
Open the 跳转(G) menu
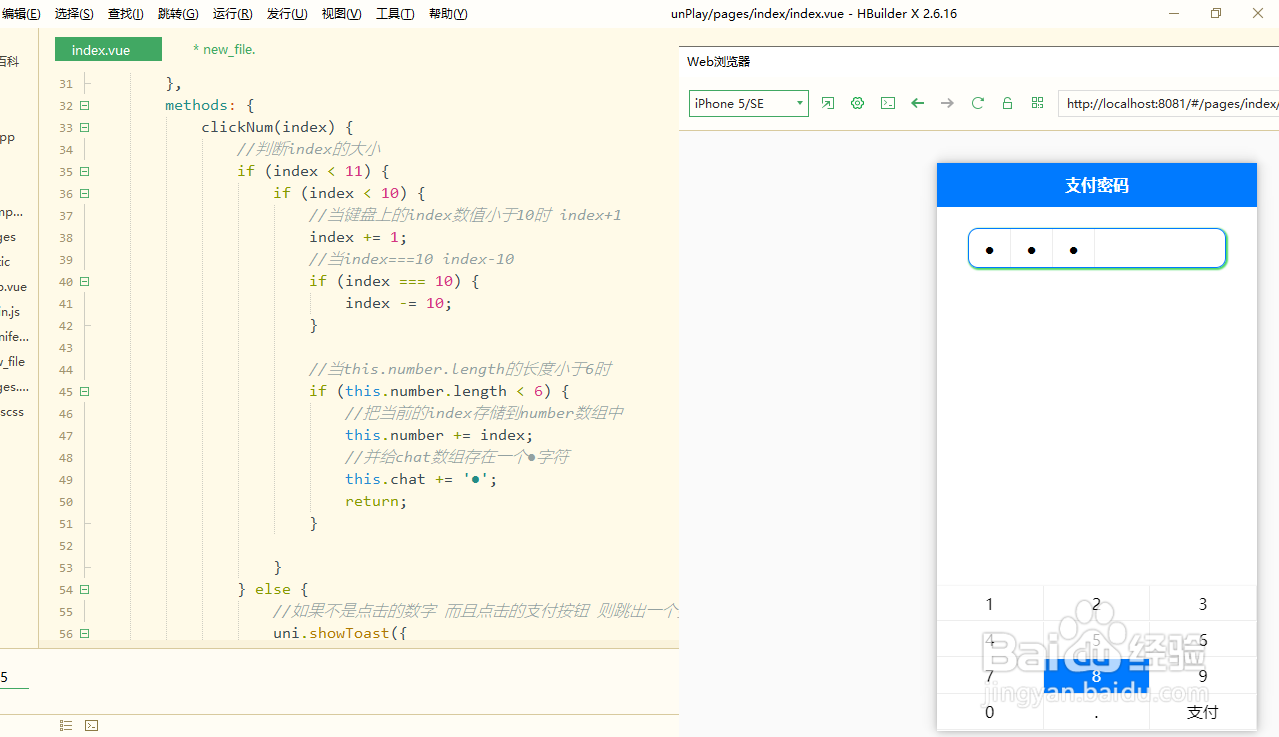178,14
